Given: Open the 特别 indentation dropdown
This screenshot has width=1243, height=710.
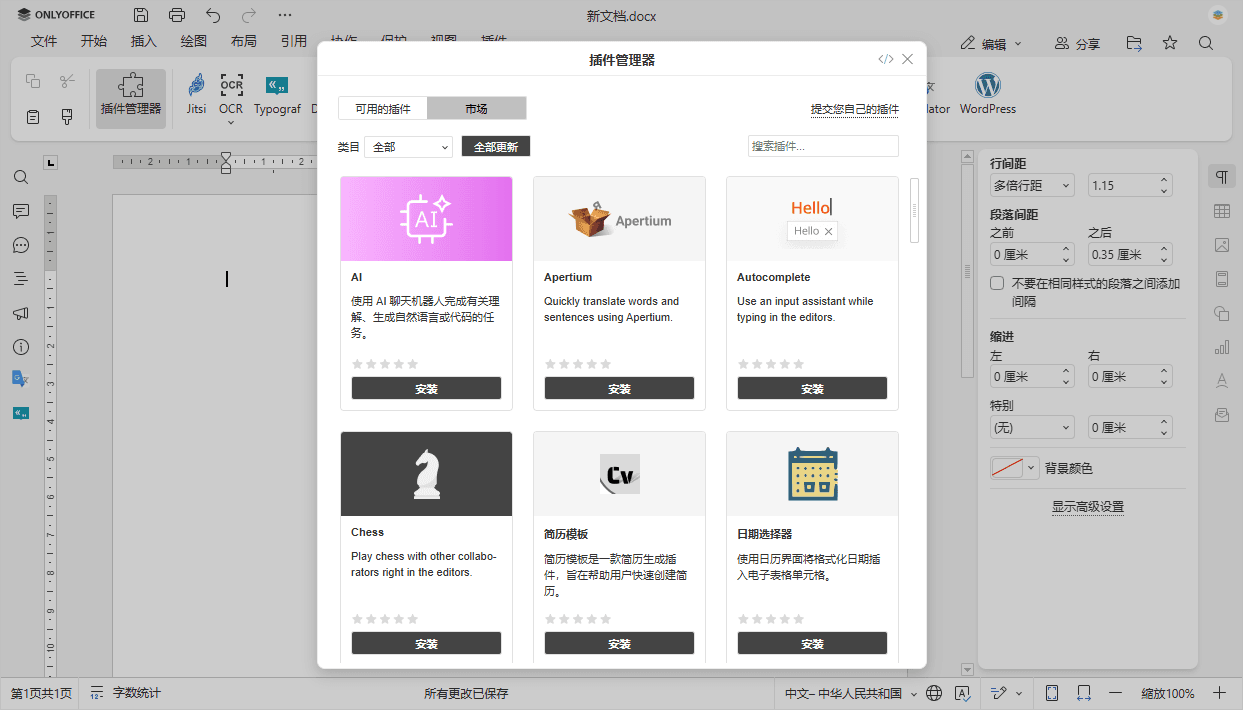Looking at the screenshot, I should coord(1032,427).
